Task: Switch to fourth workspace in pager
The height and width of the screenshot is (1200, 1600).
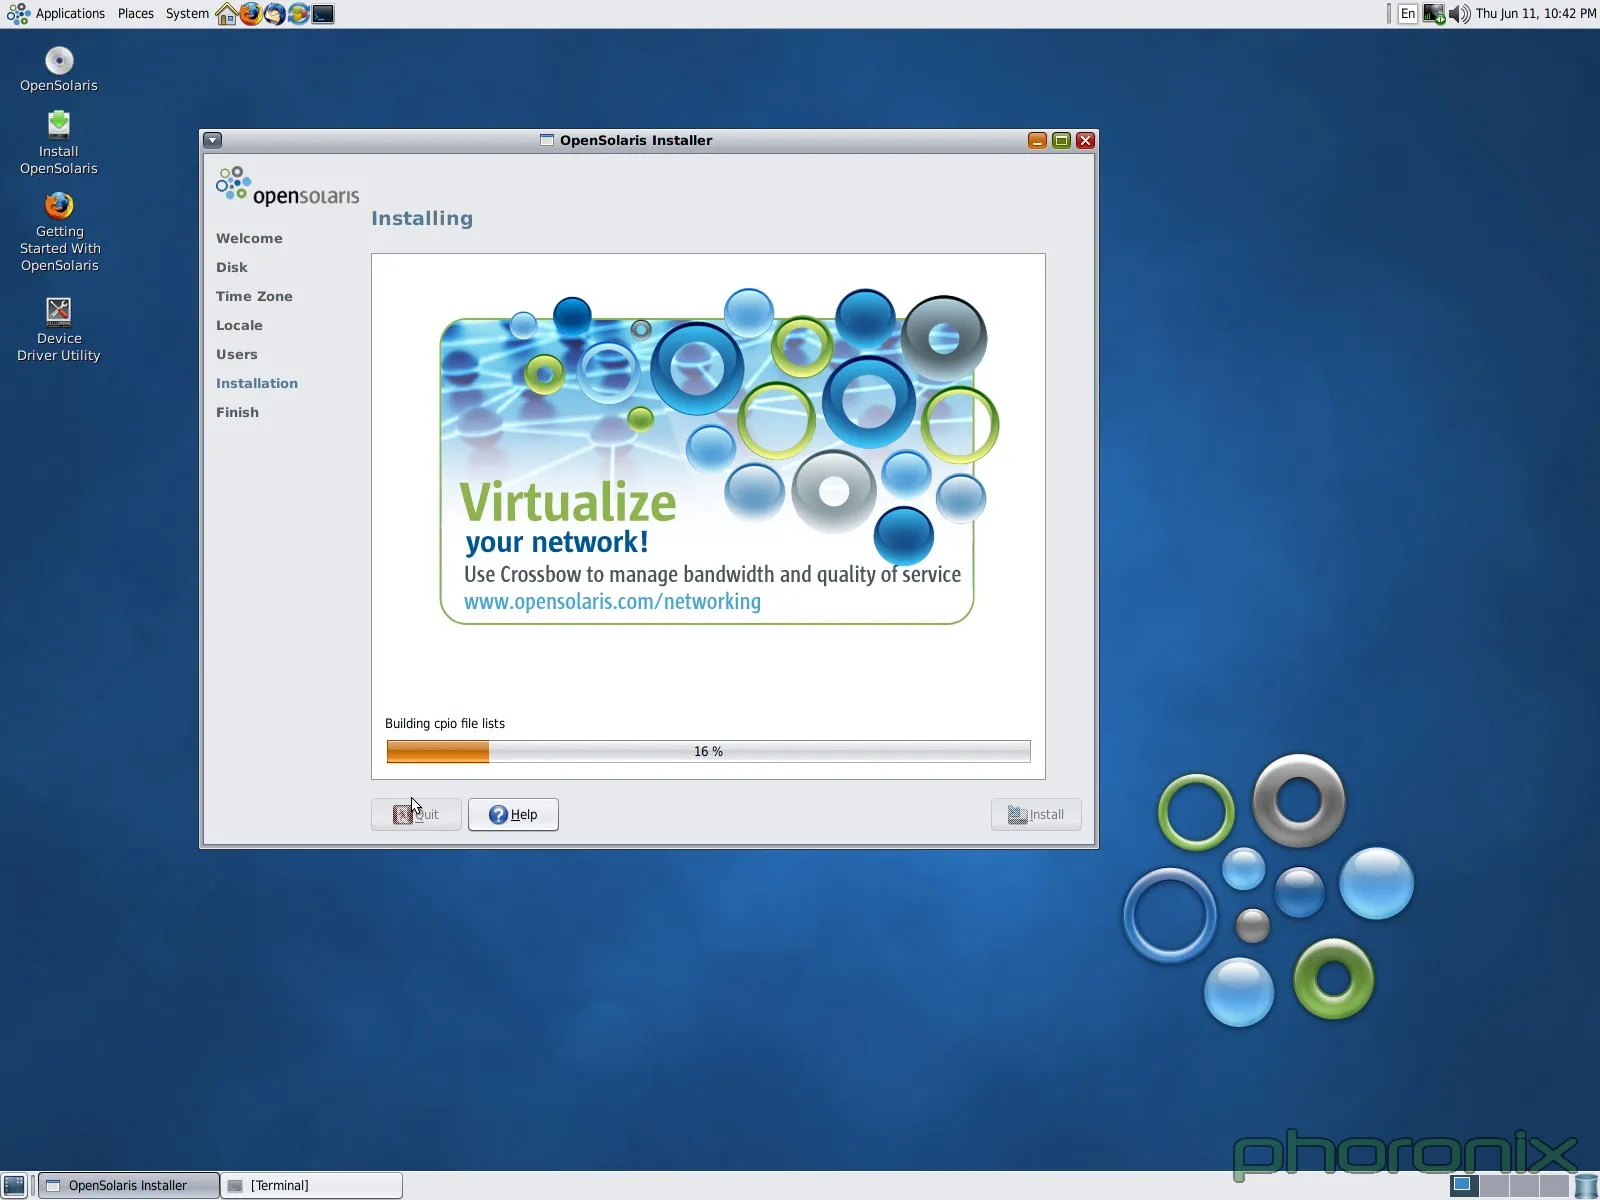Action: pos(1554,1185)
